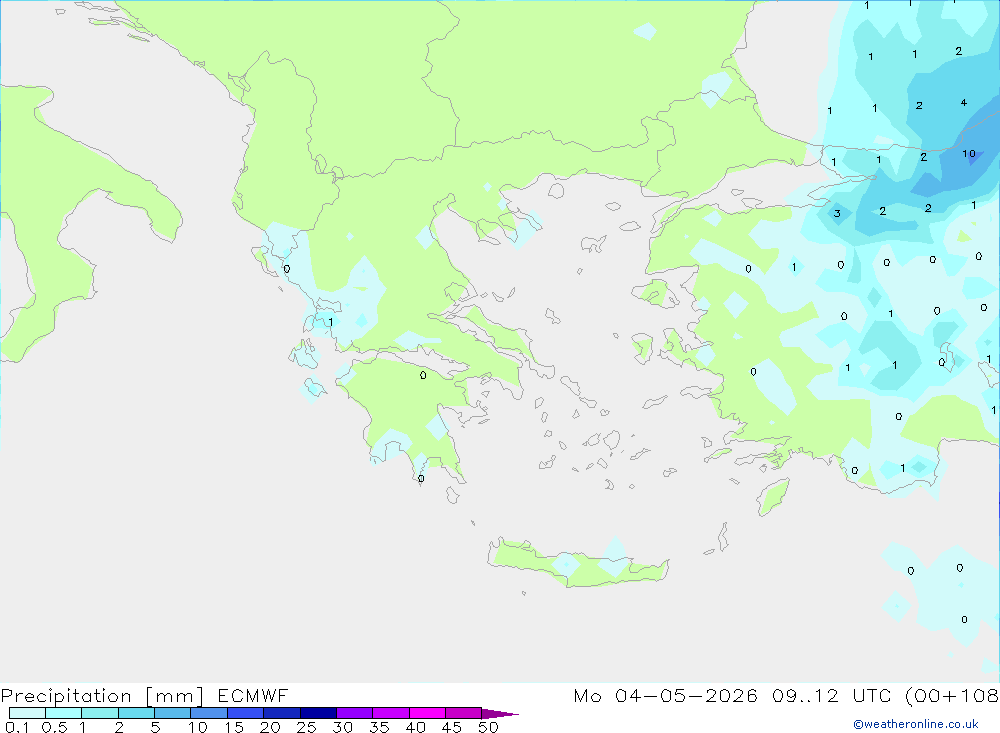The height and width of the screenshot is (733, 1000).
Task: Select the 2–5 mm legend color swatch
Action: [x=136, y=713]
